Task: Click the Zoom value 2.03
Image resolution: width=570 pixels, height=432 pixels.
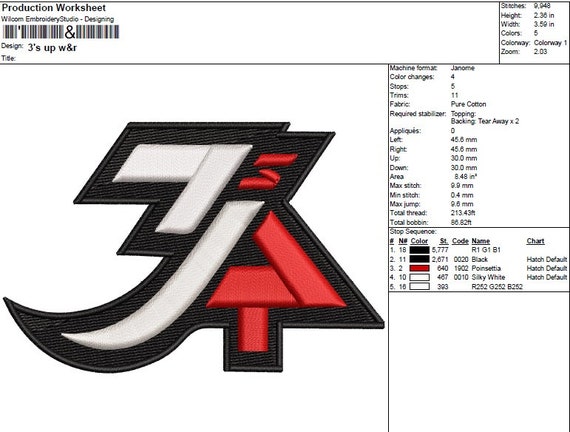Action: 540,52
